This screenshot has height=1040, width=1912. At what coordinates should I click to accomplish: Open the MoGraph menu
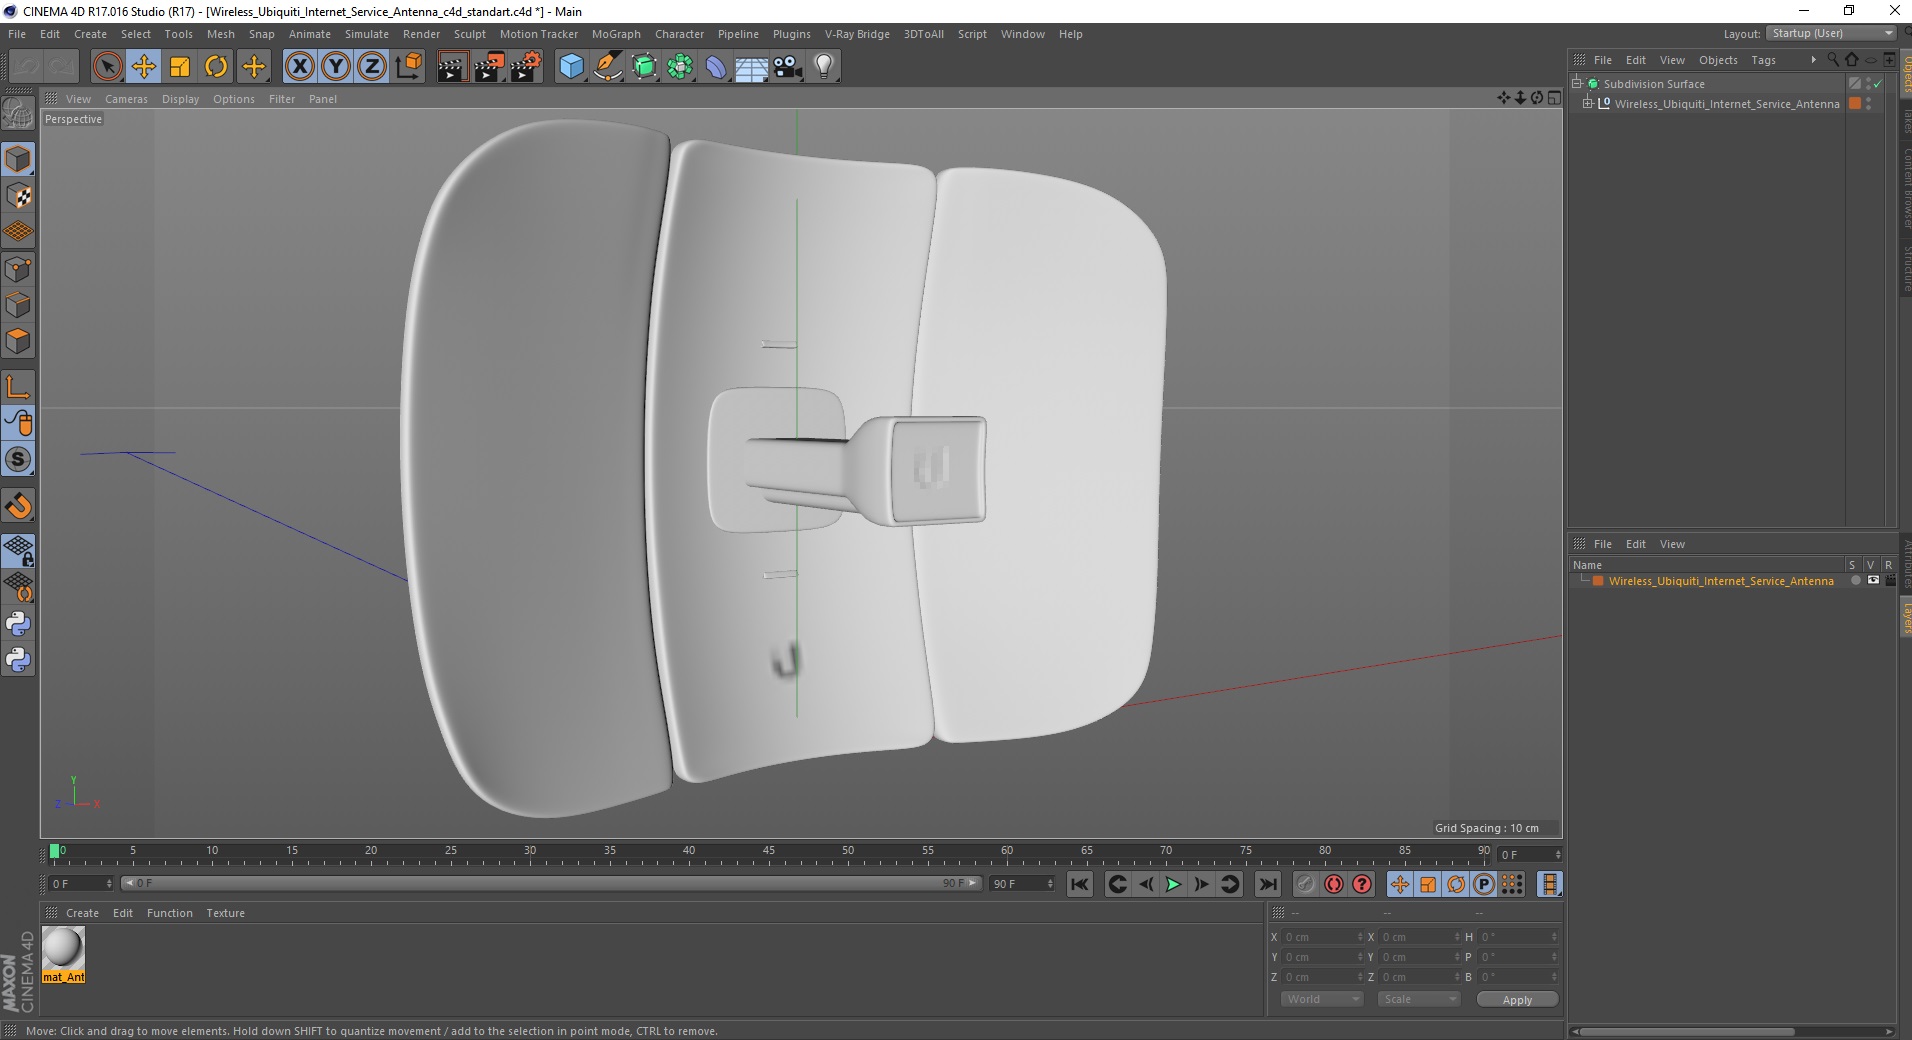coord(616,34)
